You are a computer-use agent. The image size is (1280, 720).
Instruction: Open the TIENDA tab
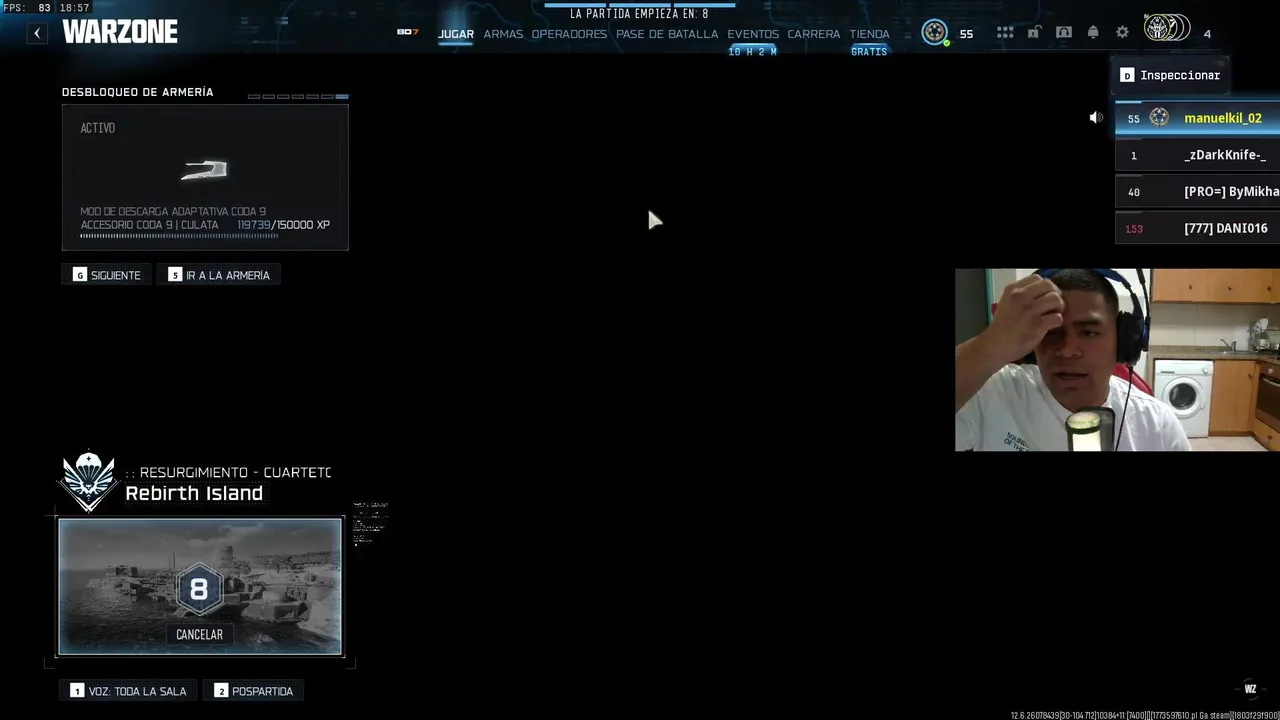click(869, 34)
